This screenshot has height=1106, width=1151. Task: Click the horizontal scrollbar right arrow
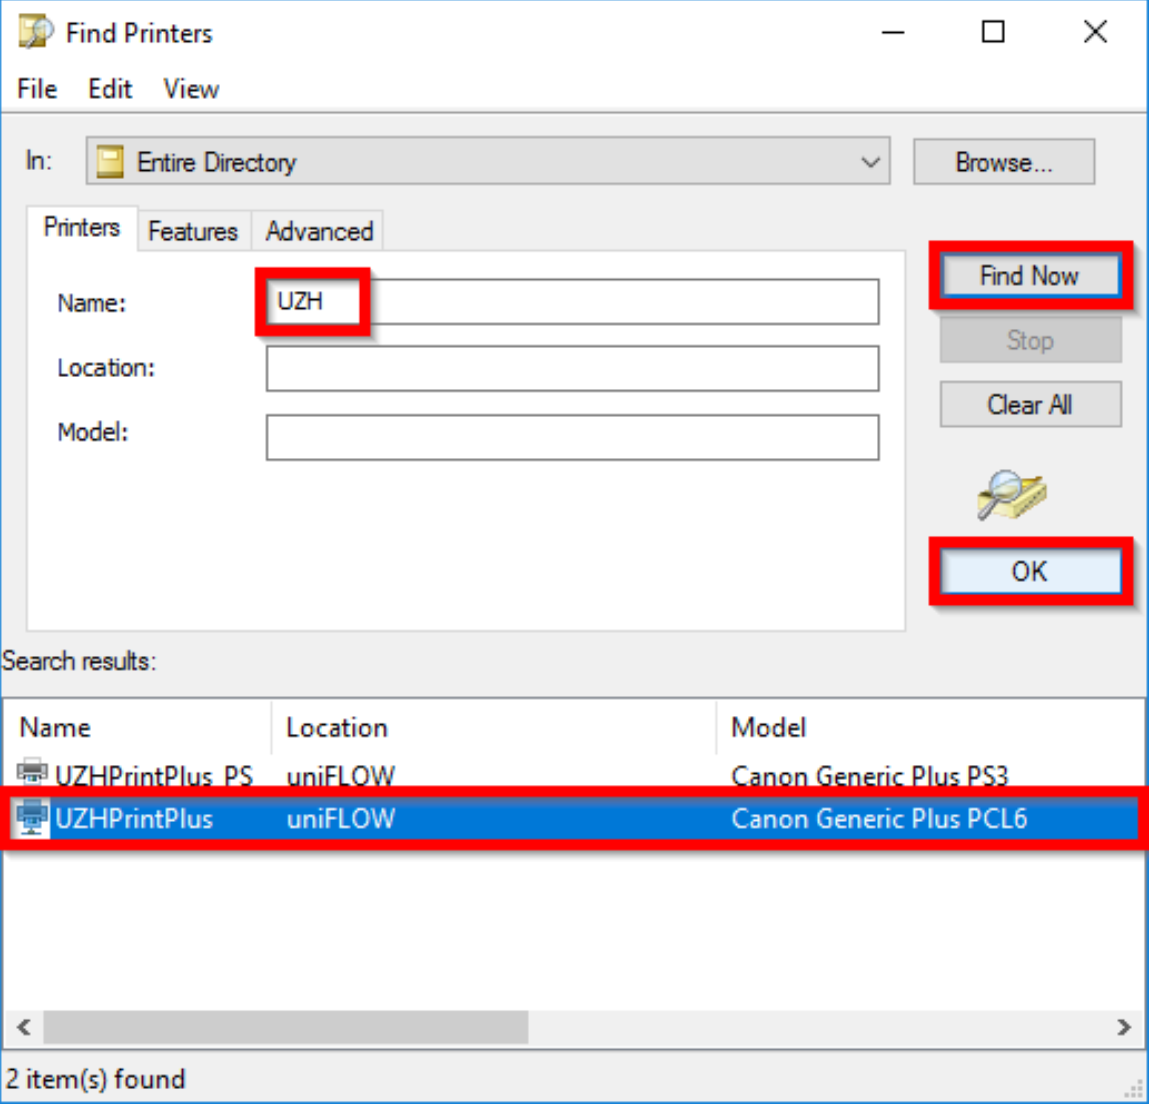tap(1123, 1027)
